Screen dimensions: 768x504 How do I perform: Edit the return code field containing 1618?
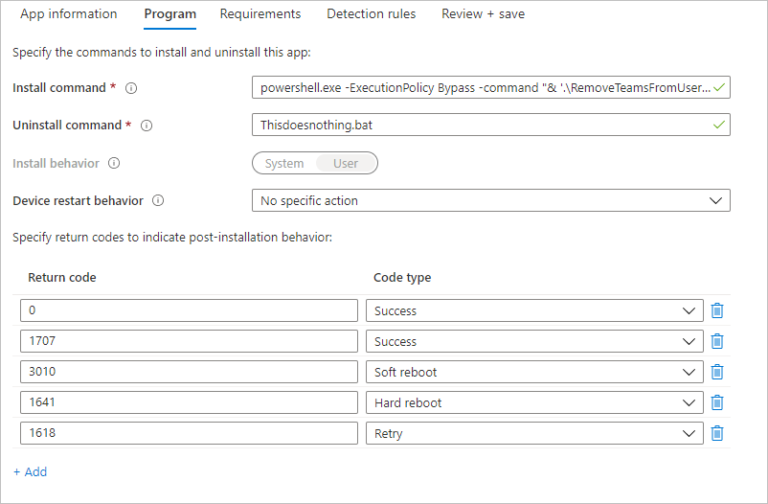[189, 433]
